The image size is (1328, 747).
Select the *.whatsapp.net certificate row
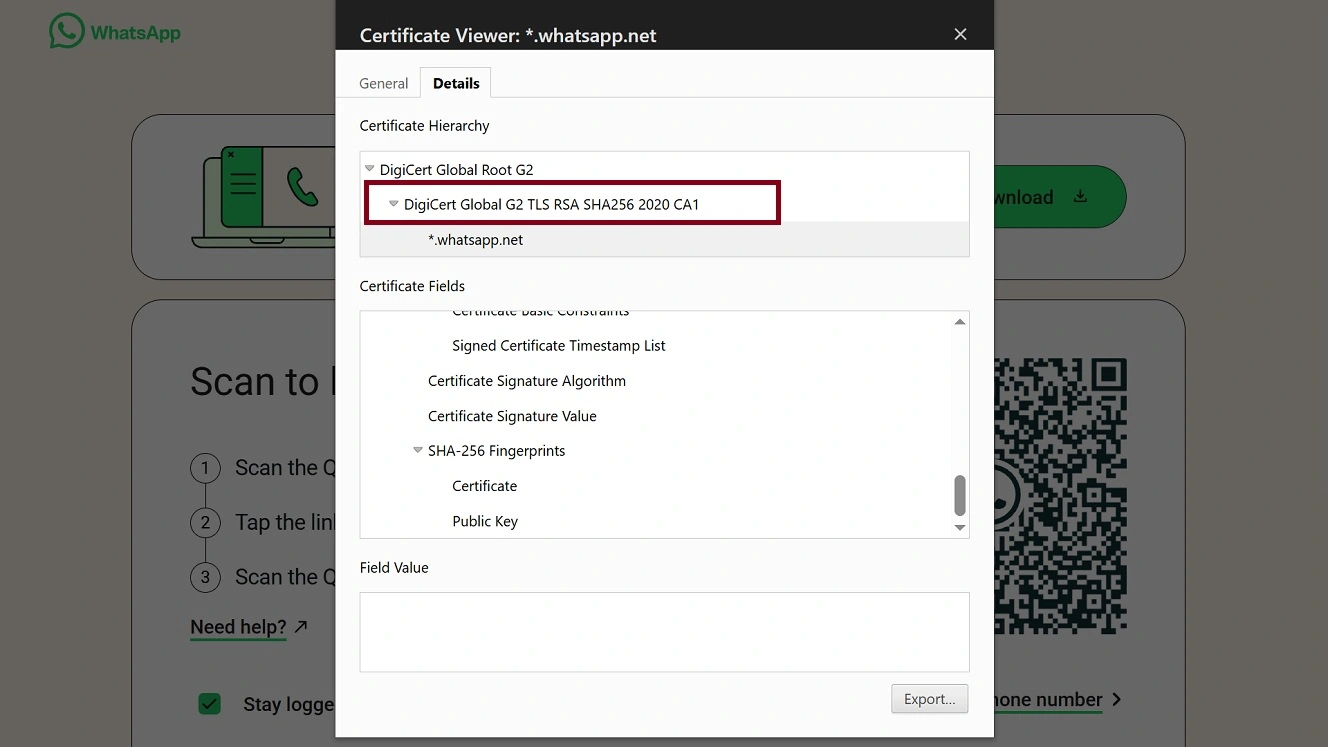664,239
